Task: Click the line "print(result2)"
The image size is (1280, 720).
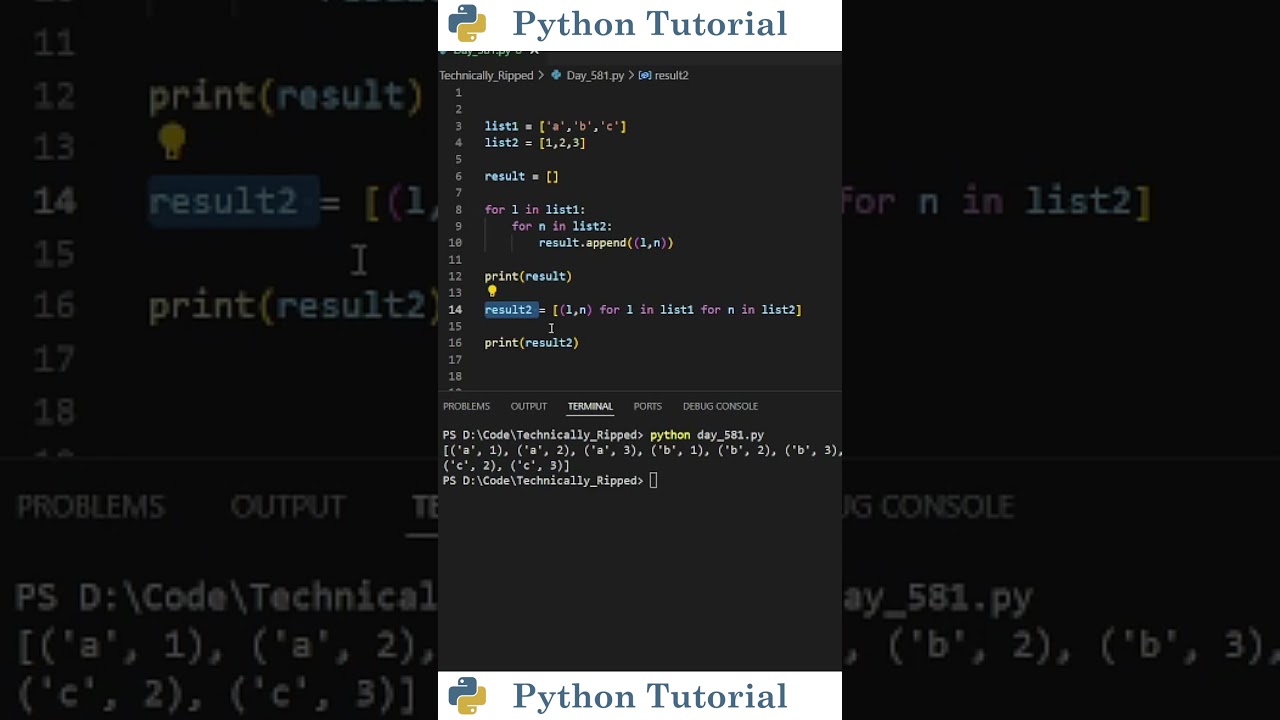Action: point(531,343)
